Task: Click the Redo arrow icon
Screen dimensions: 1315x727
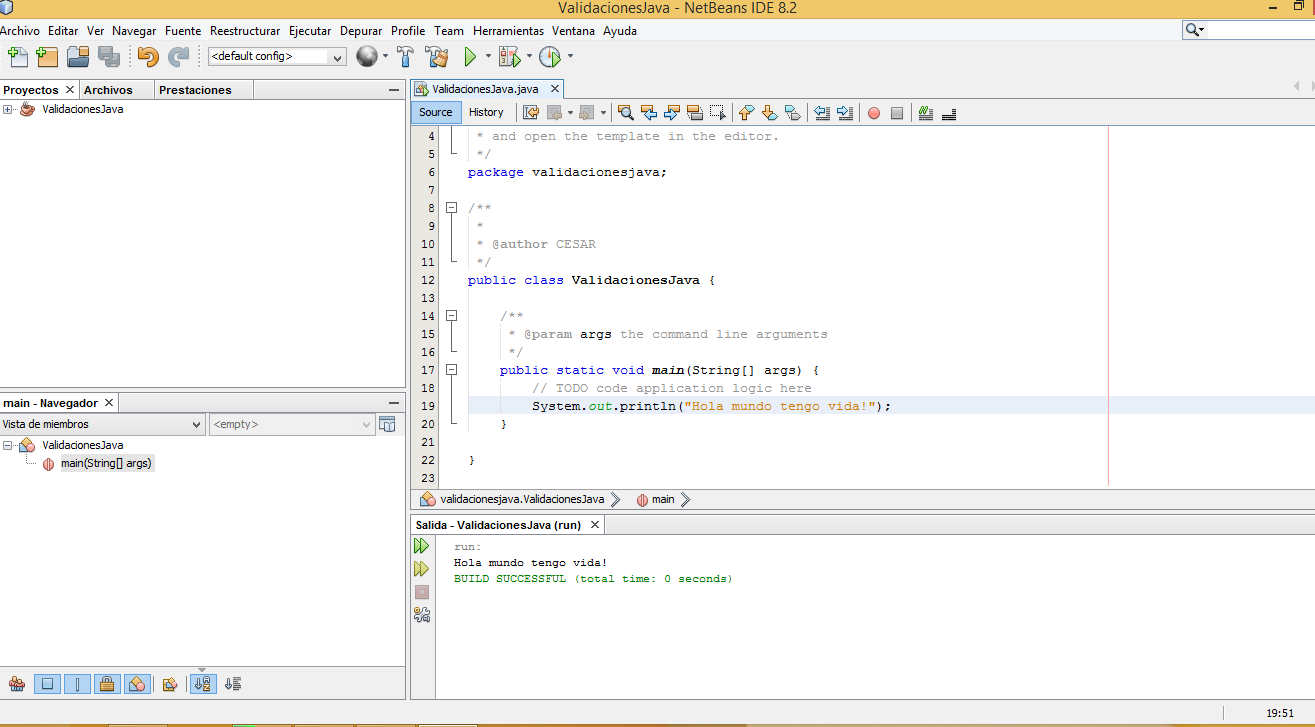Action: (178, 57)
